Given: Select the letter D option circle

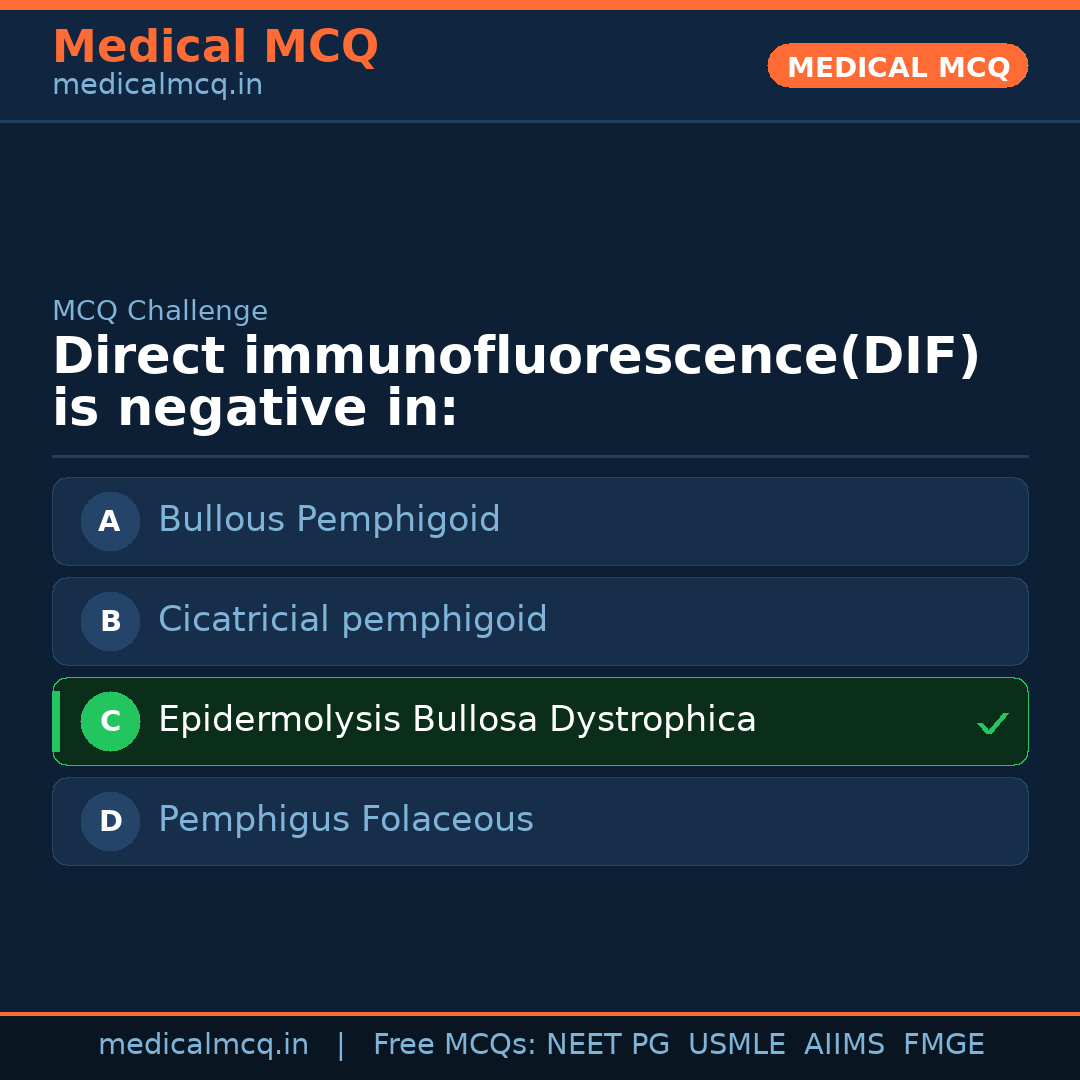Looking at the screenshot, I should (x=110, y=821).
